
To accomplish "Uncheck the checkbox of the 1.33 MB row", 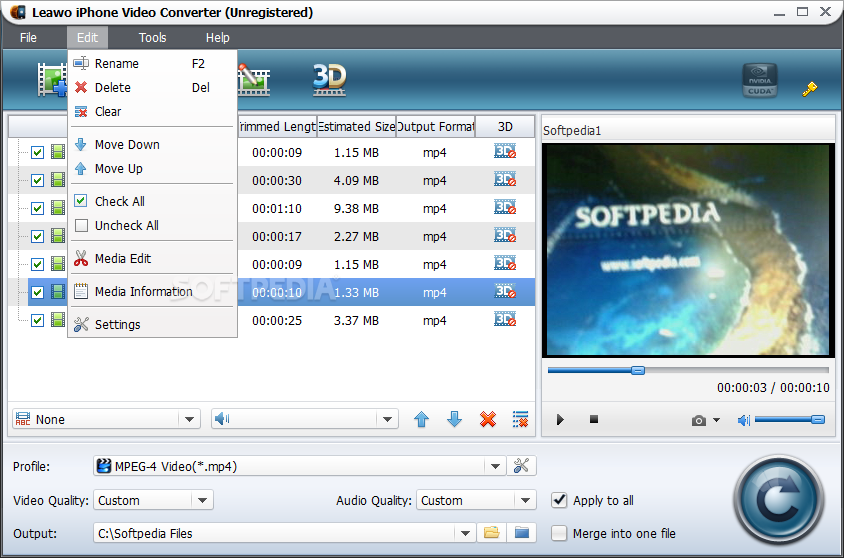I will [x=37, y=292].
